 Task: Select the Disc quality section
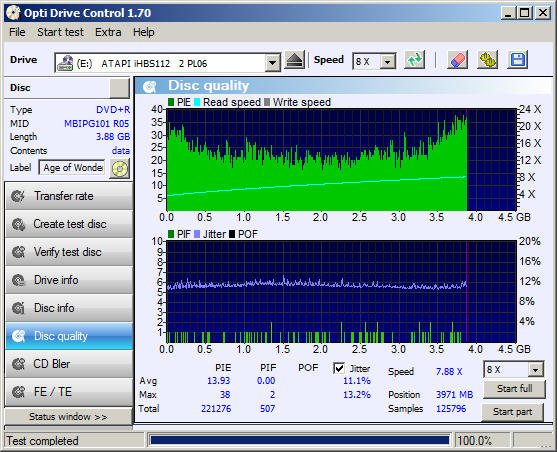pos(69,336)
